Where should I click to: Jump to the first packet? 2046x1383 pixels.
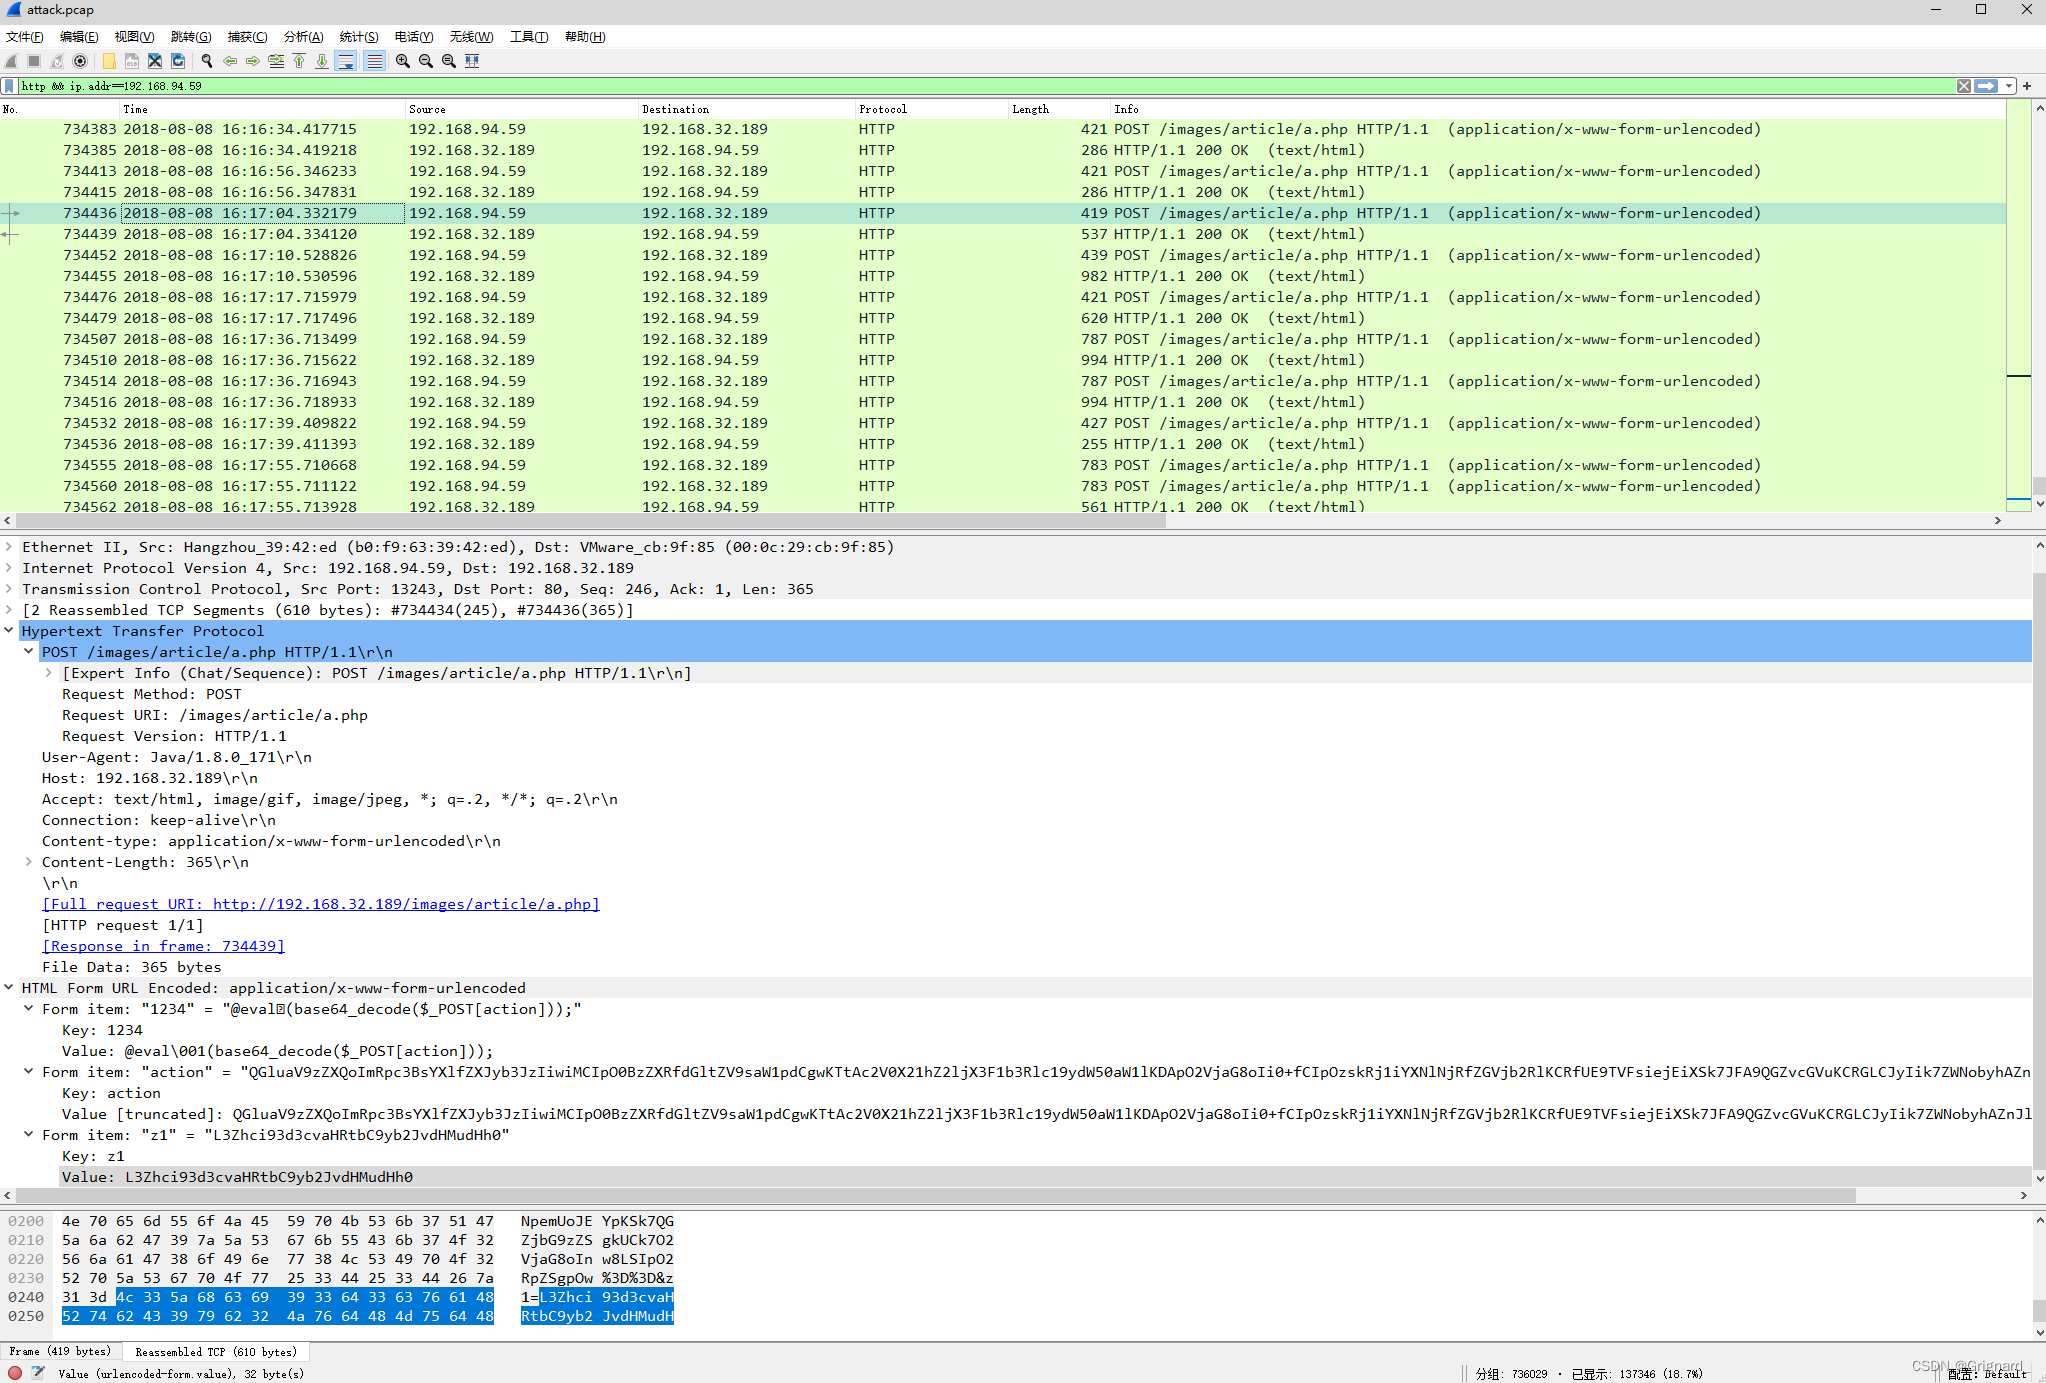point(299,61)
